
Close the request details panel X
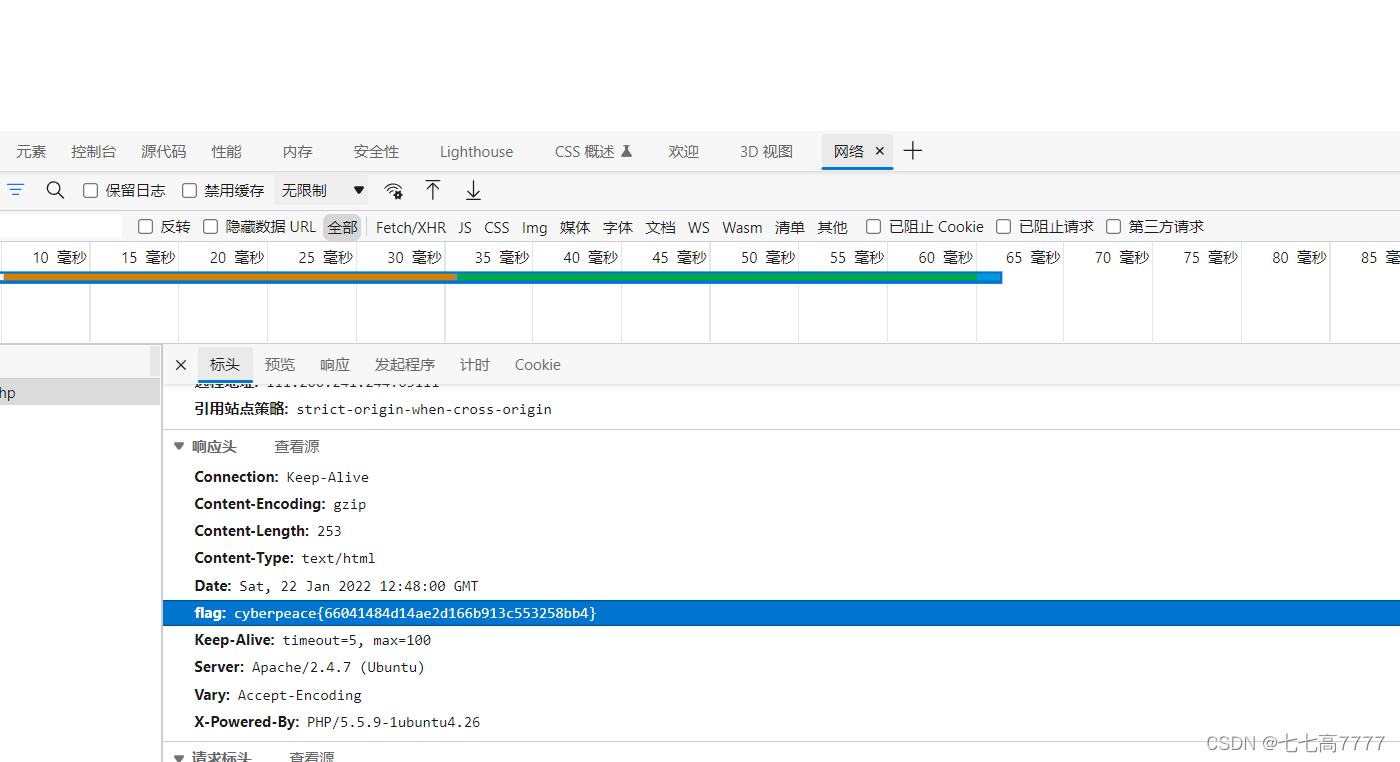(x=181, y=365)
